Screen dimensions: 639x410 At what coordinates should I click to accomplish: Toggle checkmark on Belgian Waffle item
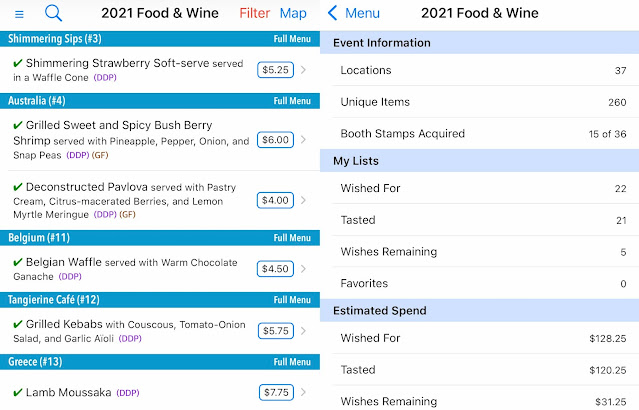point(17,262)
